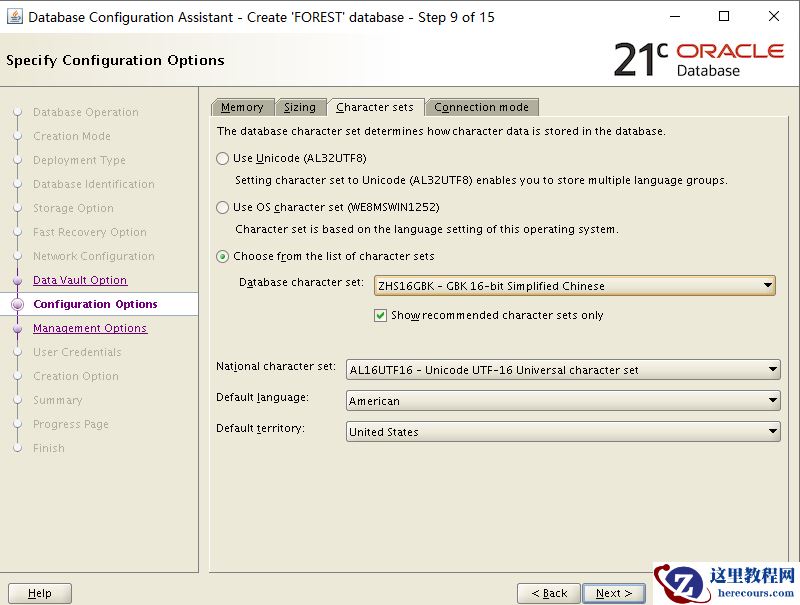This screenshot has height=605, width=800.
Task: Open the Database character set dropdown
Action: coord(574,286)
